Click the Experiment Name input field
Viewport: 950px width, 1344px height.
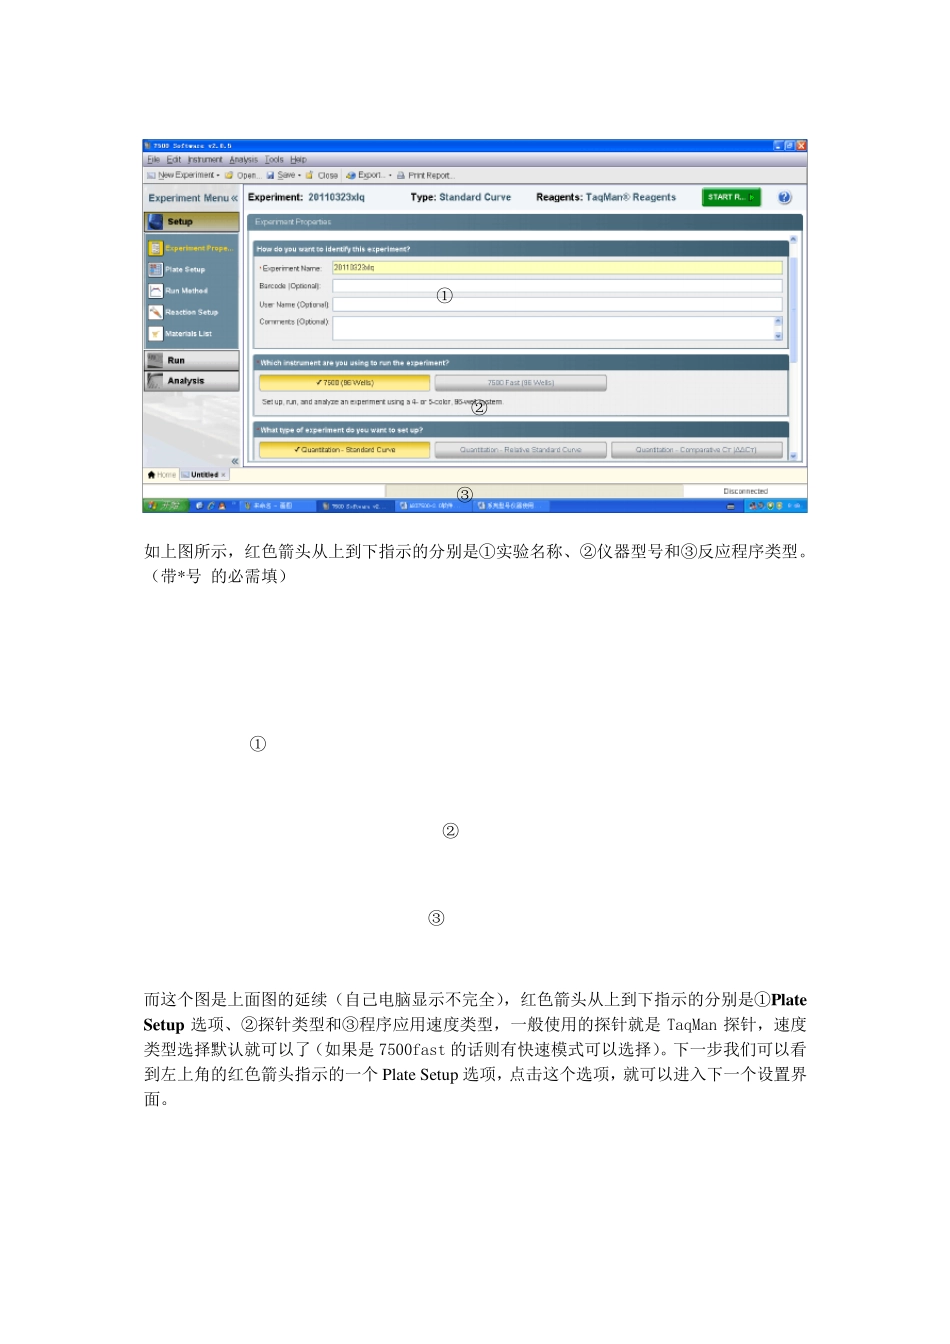click(557, 267)
